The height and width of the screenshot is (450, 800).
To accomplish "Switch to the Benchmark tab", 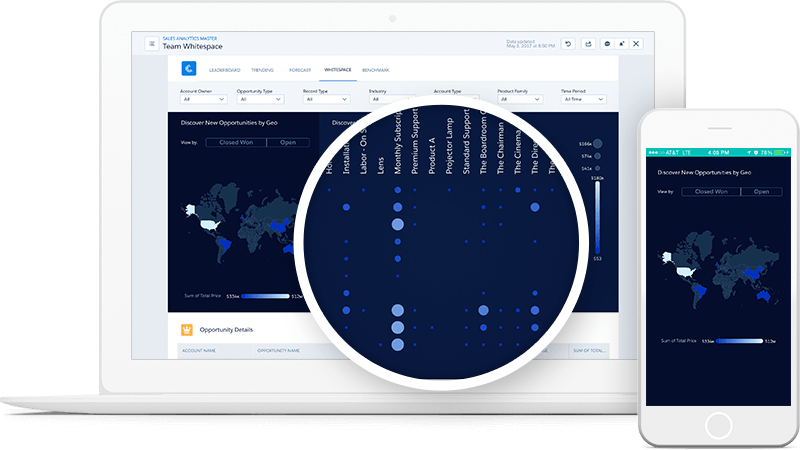I will [376, 70].
